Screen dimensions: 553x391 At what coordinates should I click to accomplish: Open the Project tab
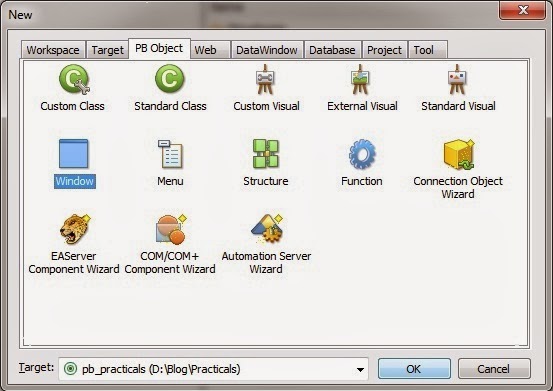384,50
